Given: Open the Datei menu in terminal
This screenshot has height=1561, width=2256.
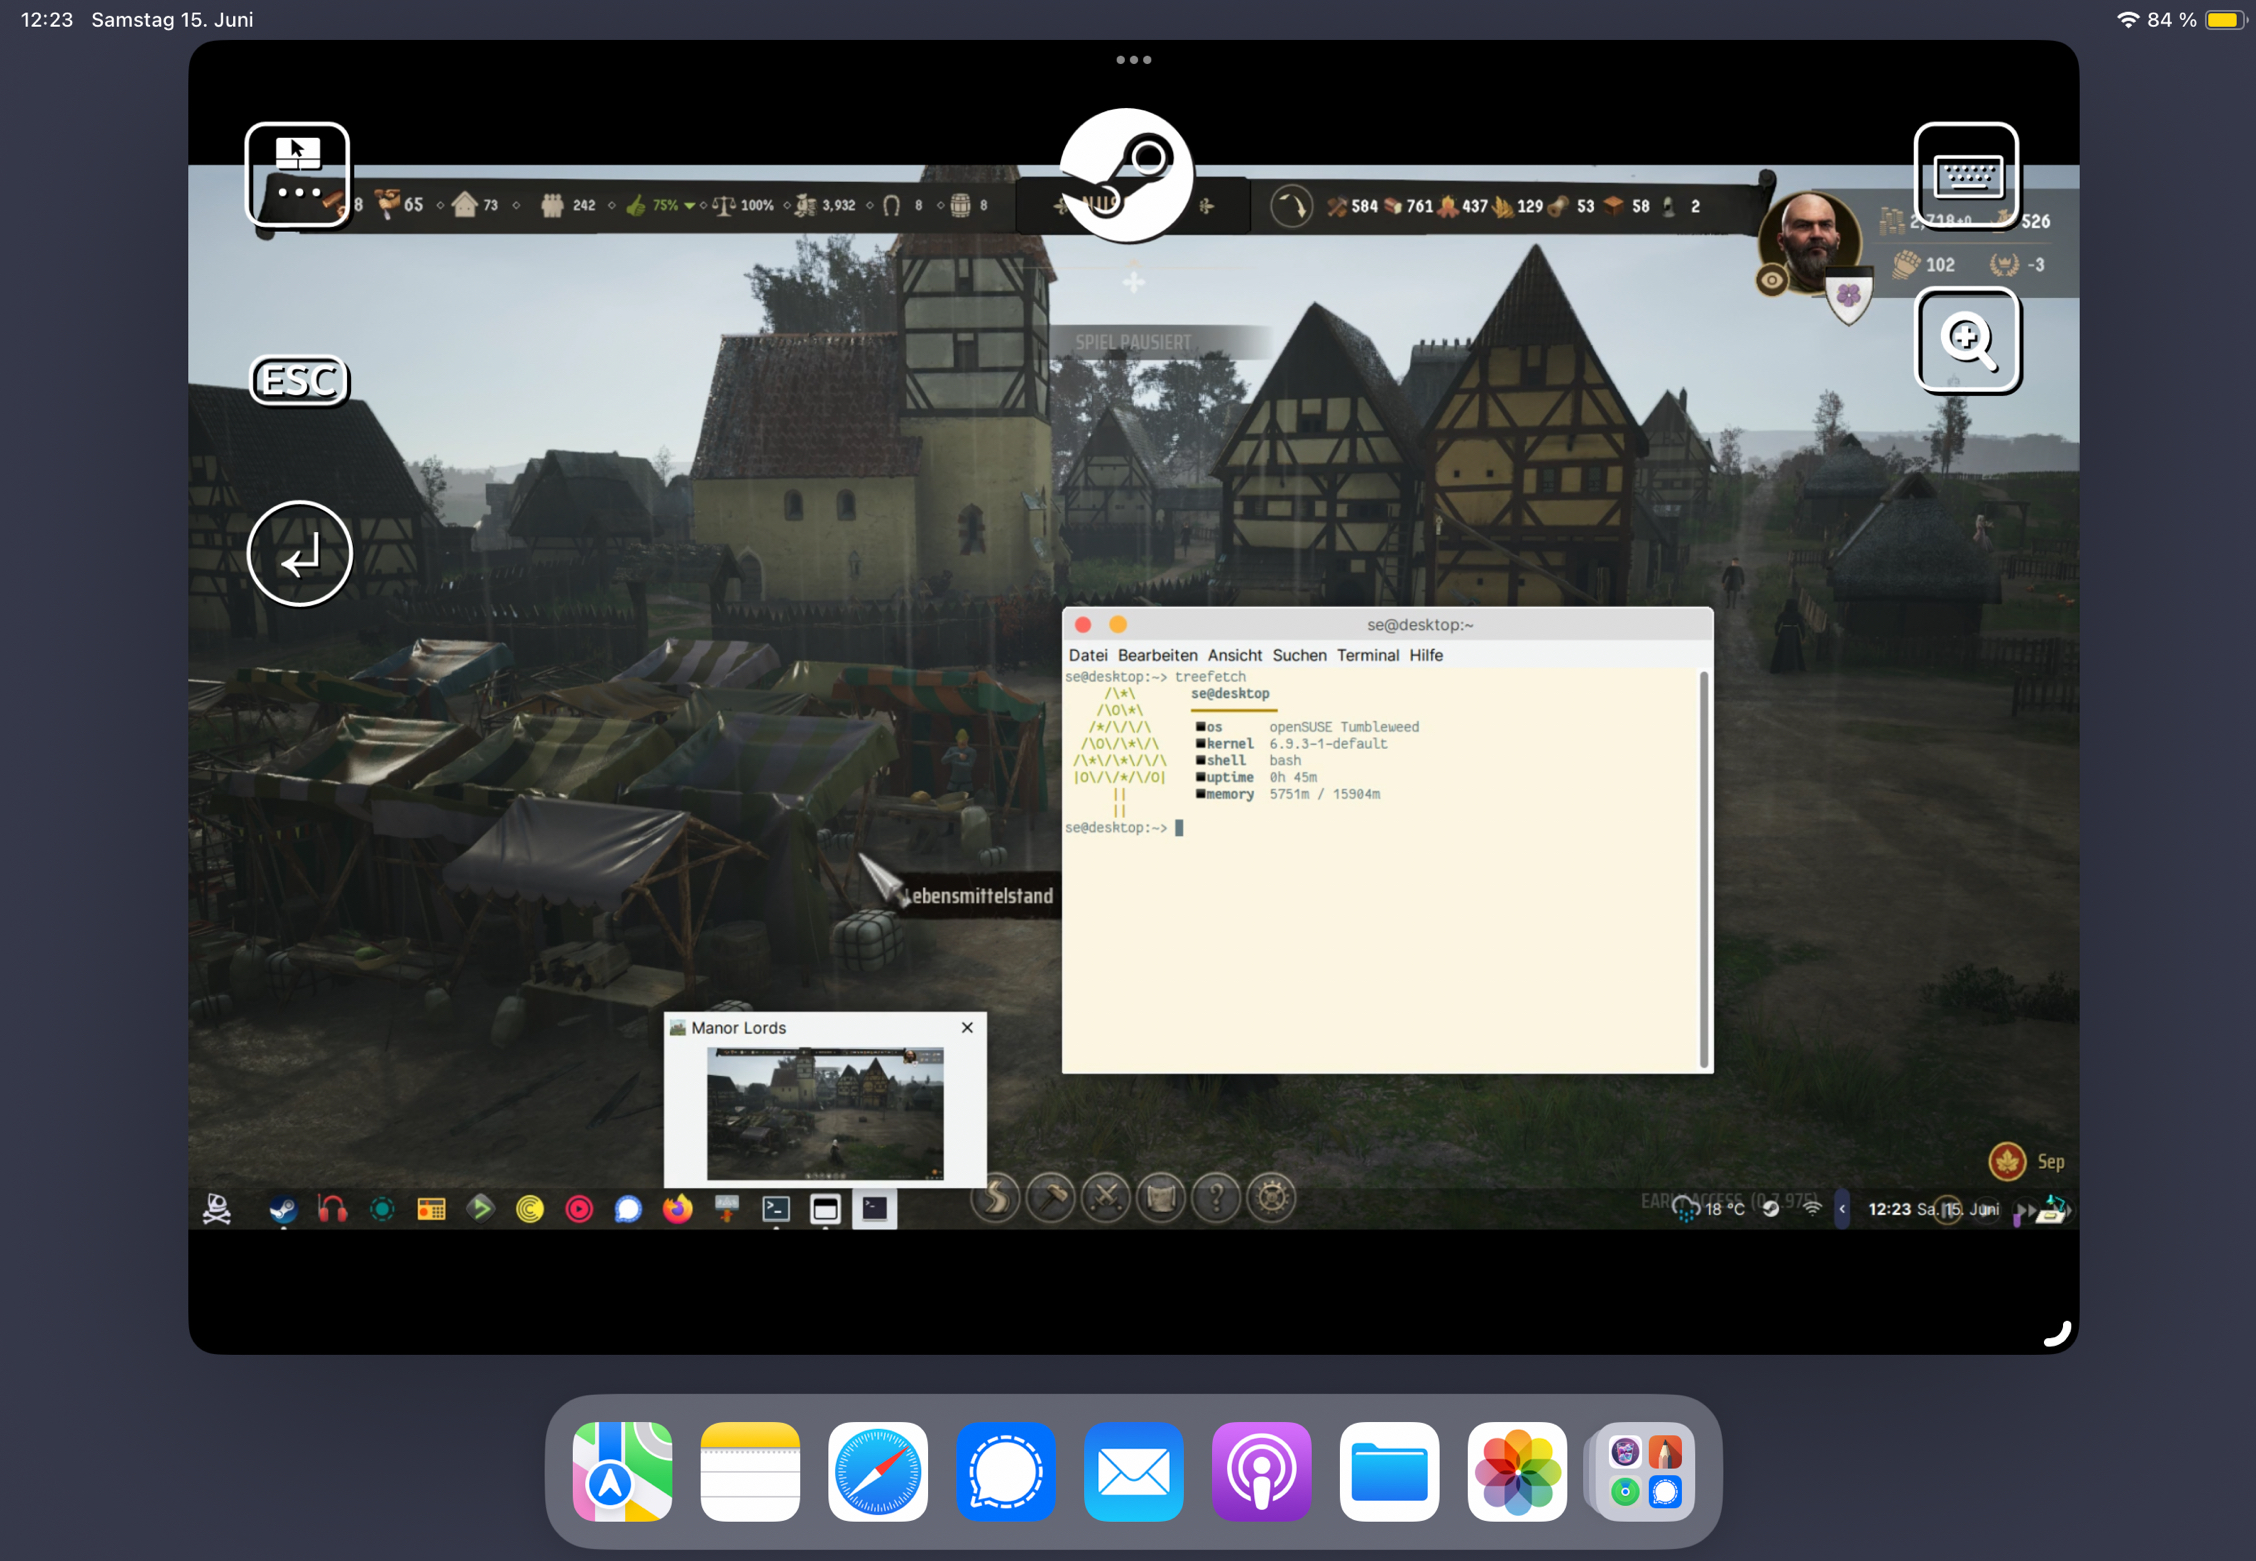Looking at the screenshot, I should pyautogui.click(x=1087, y=655).
